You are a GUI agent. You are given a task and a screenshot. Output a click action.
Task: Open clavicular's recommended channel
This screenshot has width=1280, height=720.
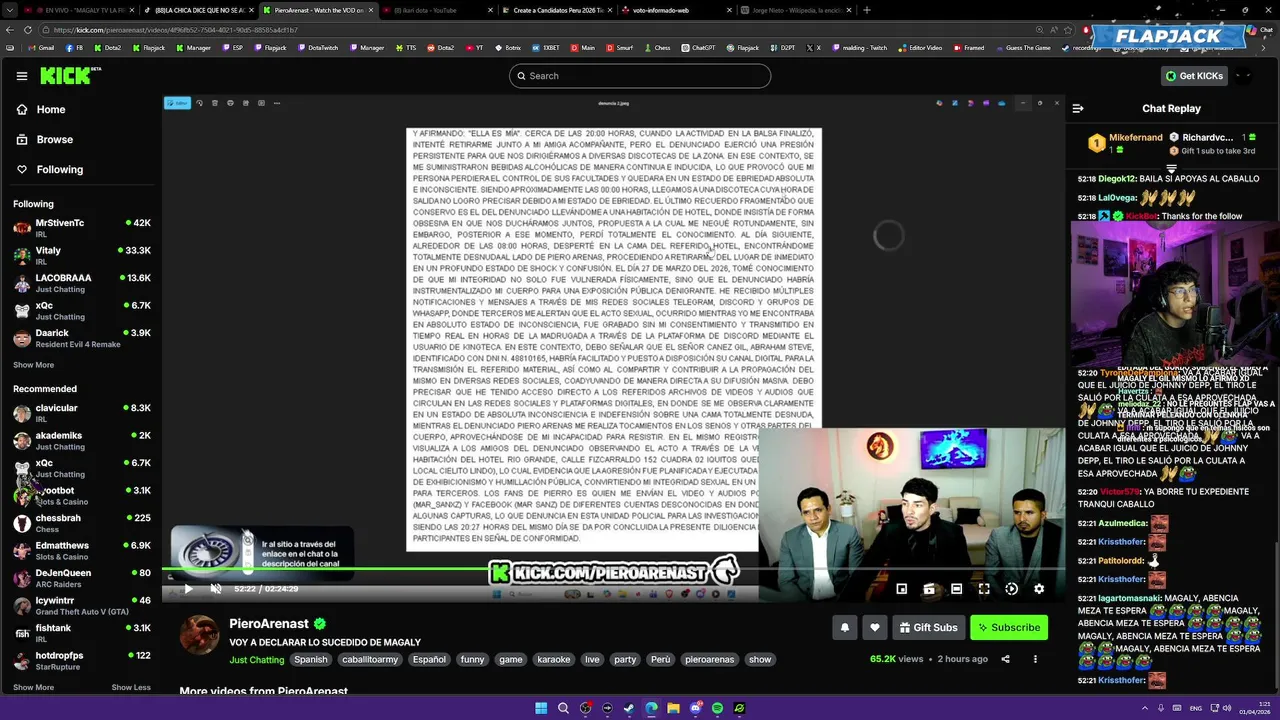pyautogui.click(x=80, y=413)
